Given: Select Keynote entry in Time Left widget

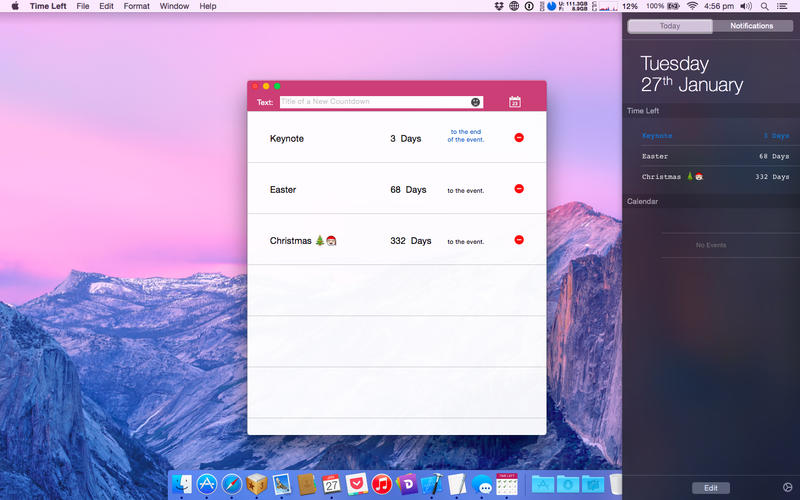Looking at the screenshot, I should coord(715,136).
